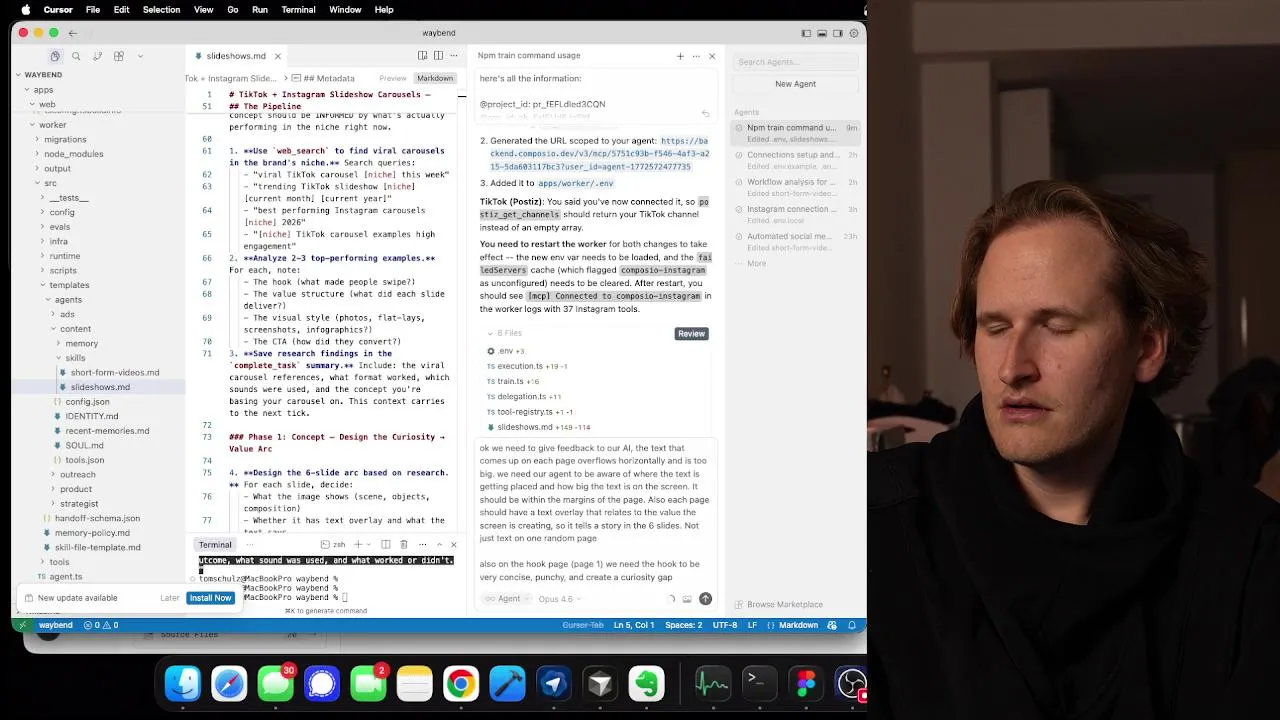Switch to the Preview mode tab

coord(392,78)
